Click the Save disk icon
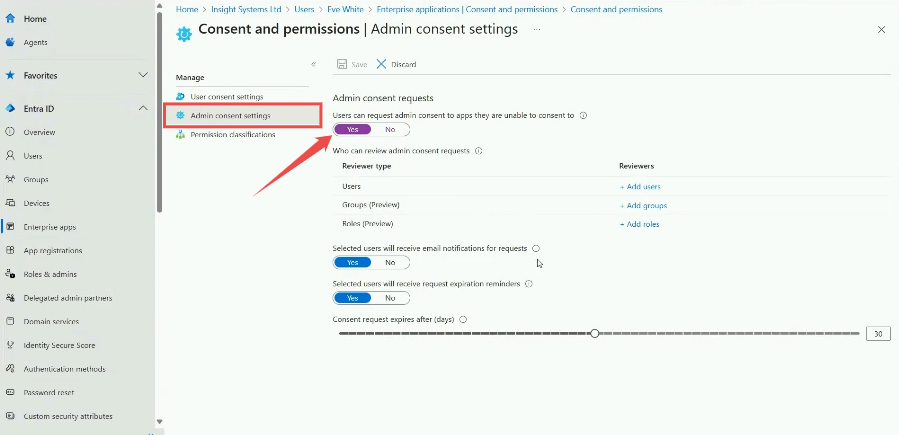 coord(341,64)
